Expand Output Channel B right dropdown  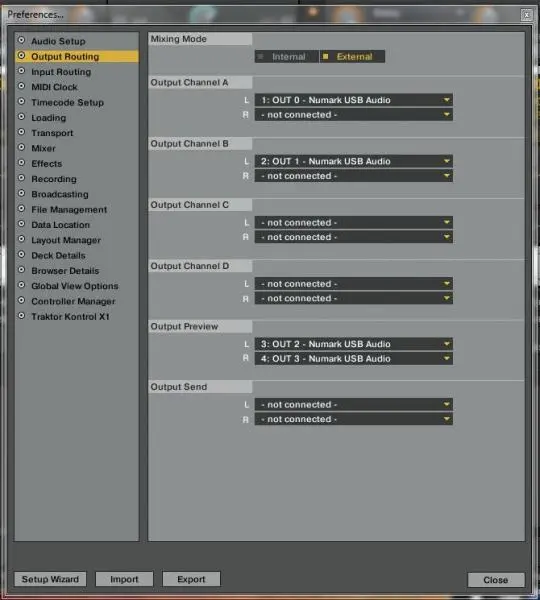pyautogui.click(x=354, y=176)
